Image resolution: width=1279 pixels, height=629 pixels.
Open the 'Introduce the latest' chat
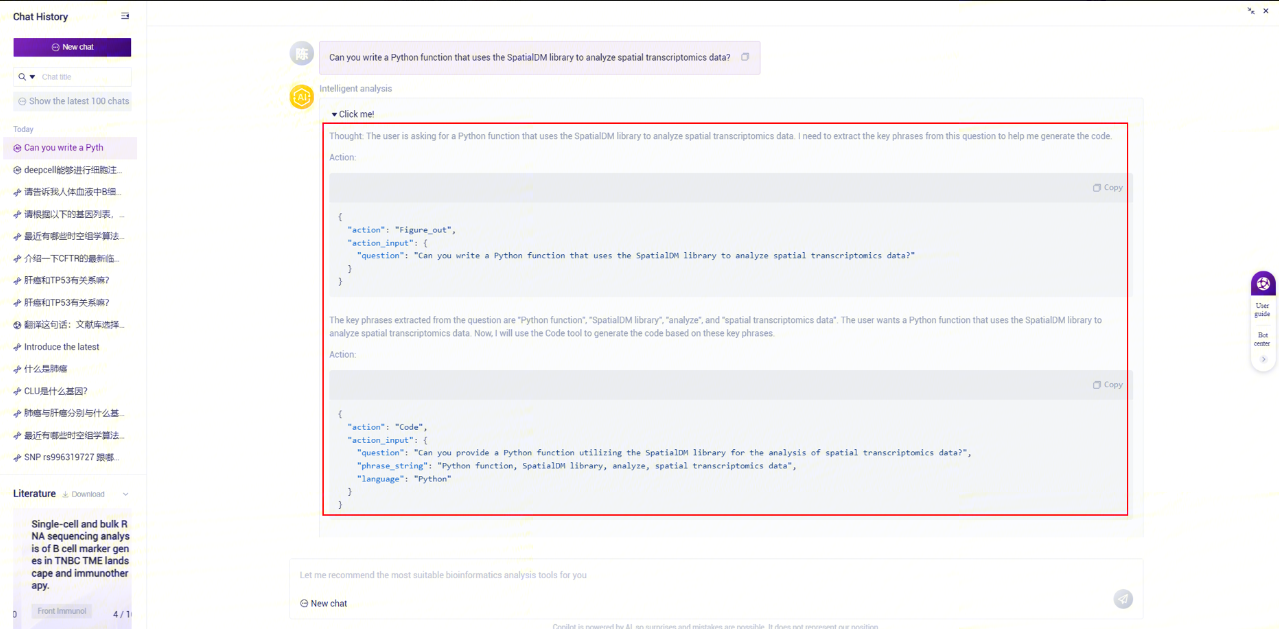point(62,347)
